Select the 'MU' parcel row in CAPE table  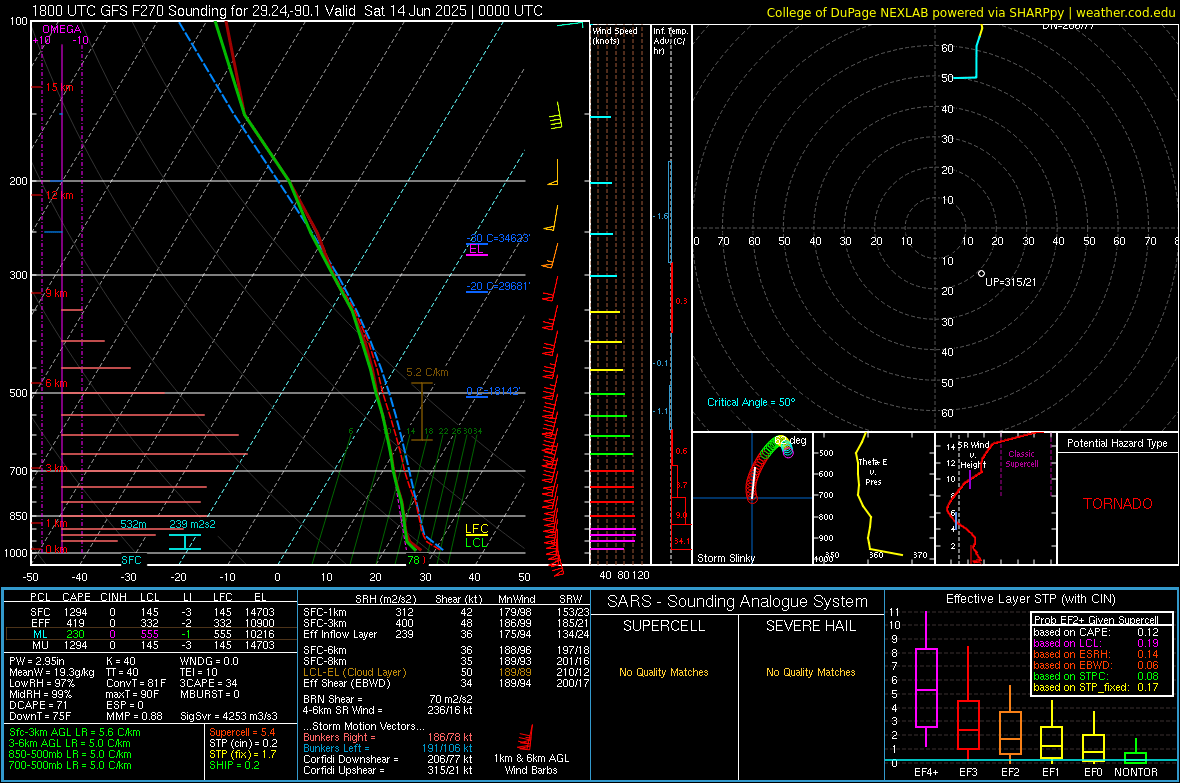pyautogui.click(x=150, y=645)
